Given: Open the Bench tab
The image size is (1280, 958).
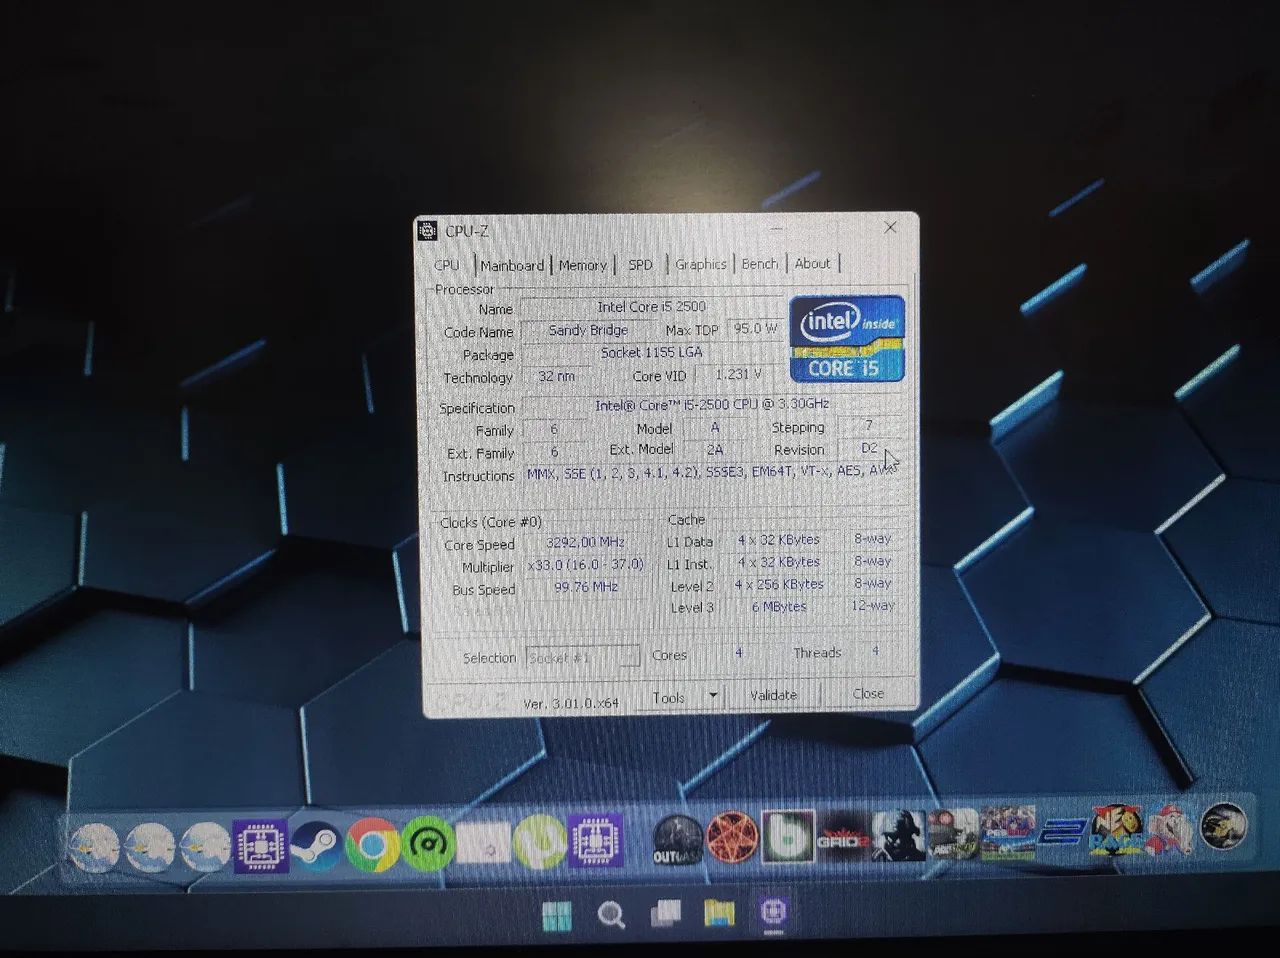Looking at the screenshot, I should [760, 264].
